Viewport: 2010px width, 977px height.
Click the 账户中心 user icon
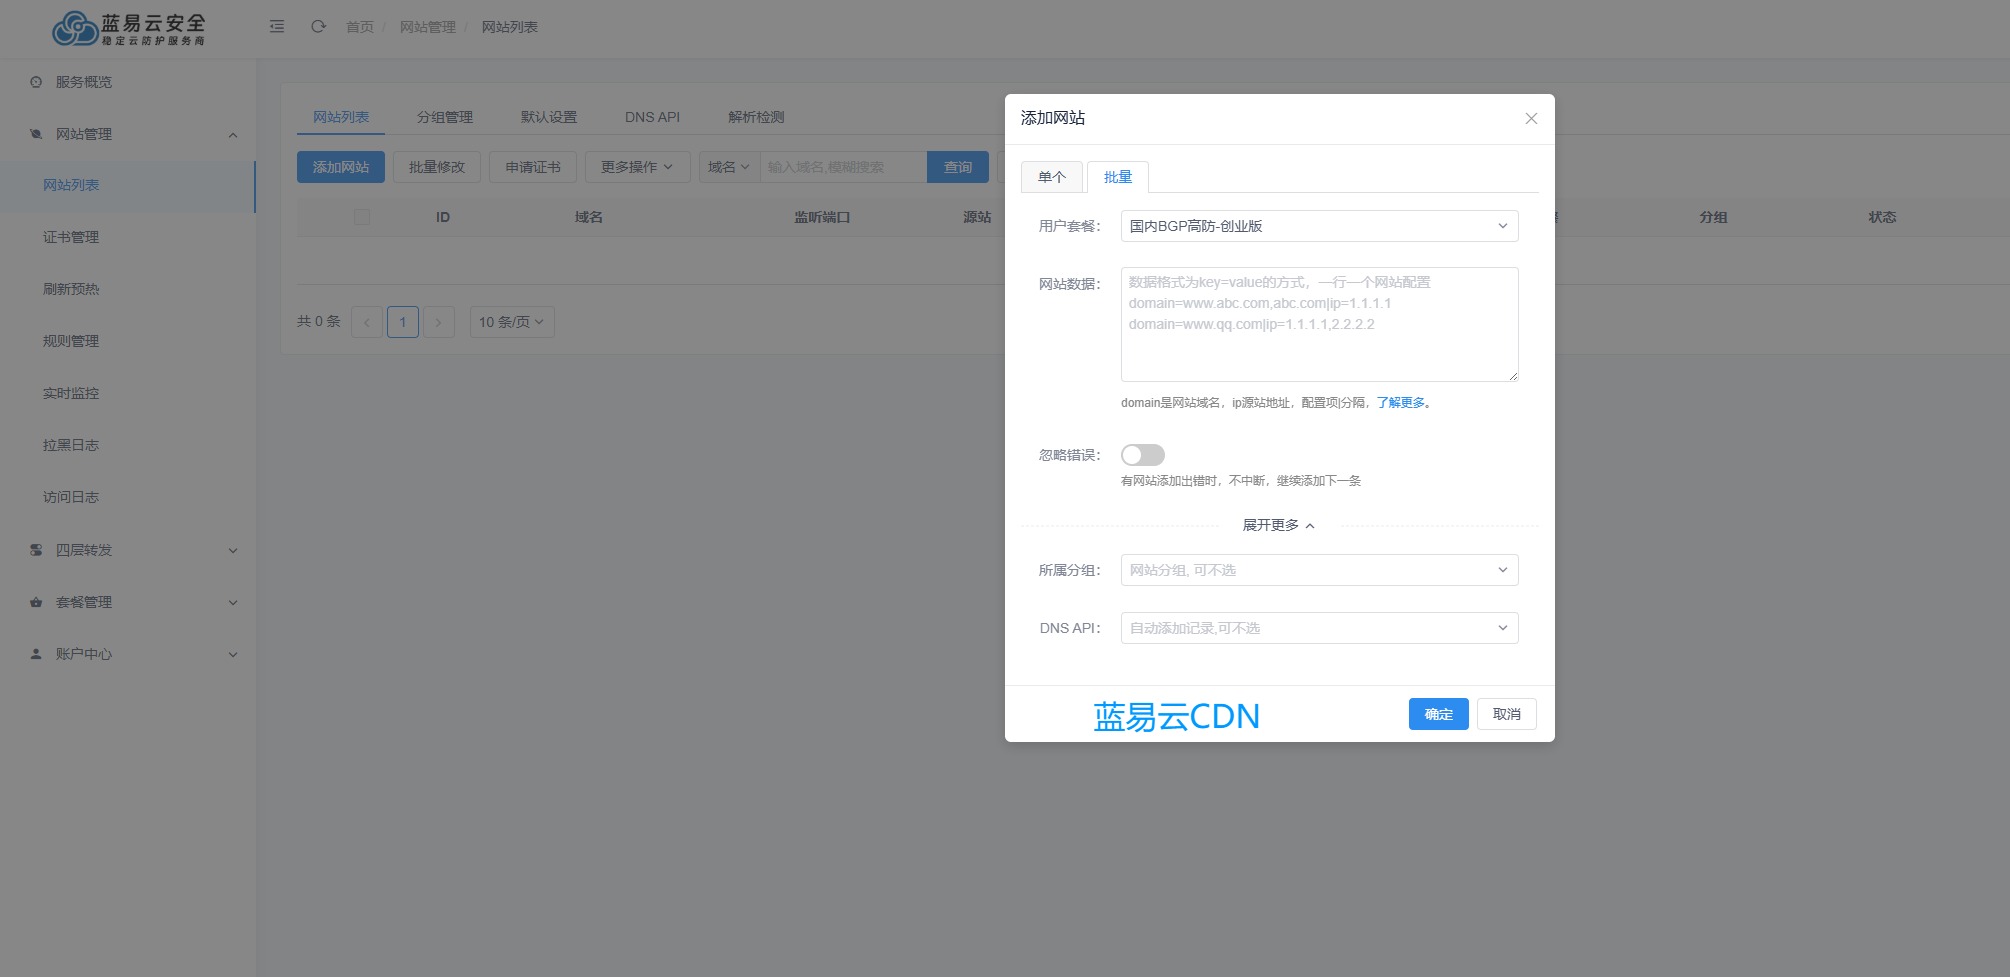36,654
